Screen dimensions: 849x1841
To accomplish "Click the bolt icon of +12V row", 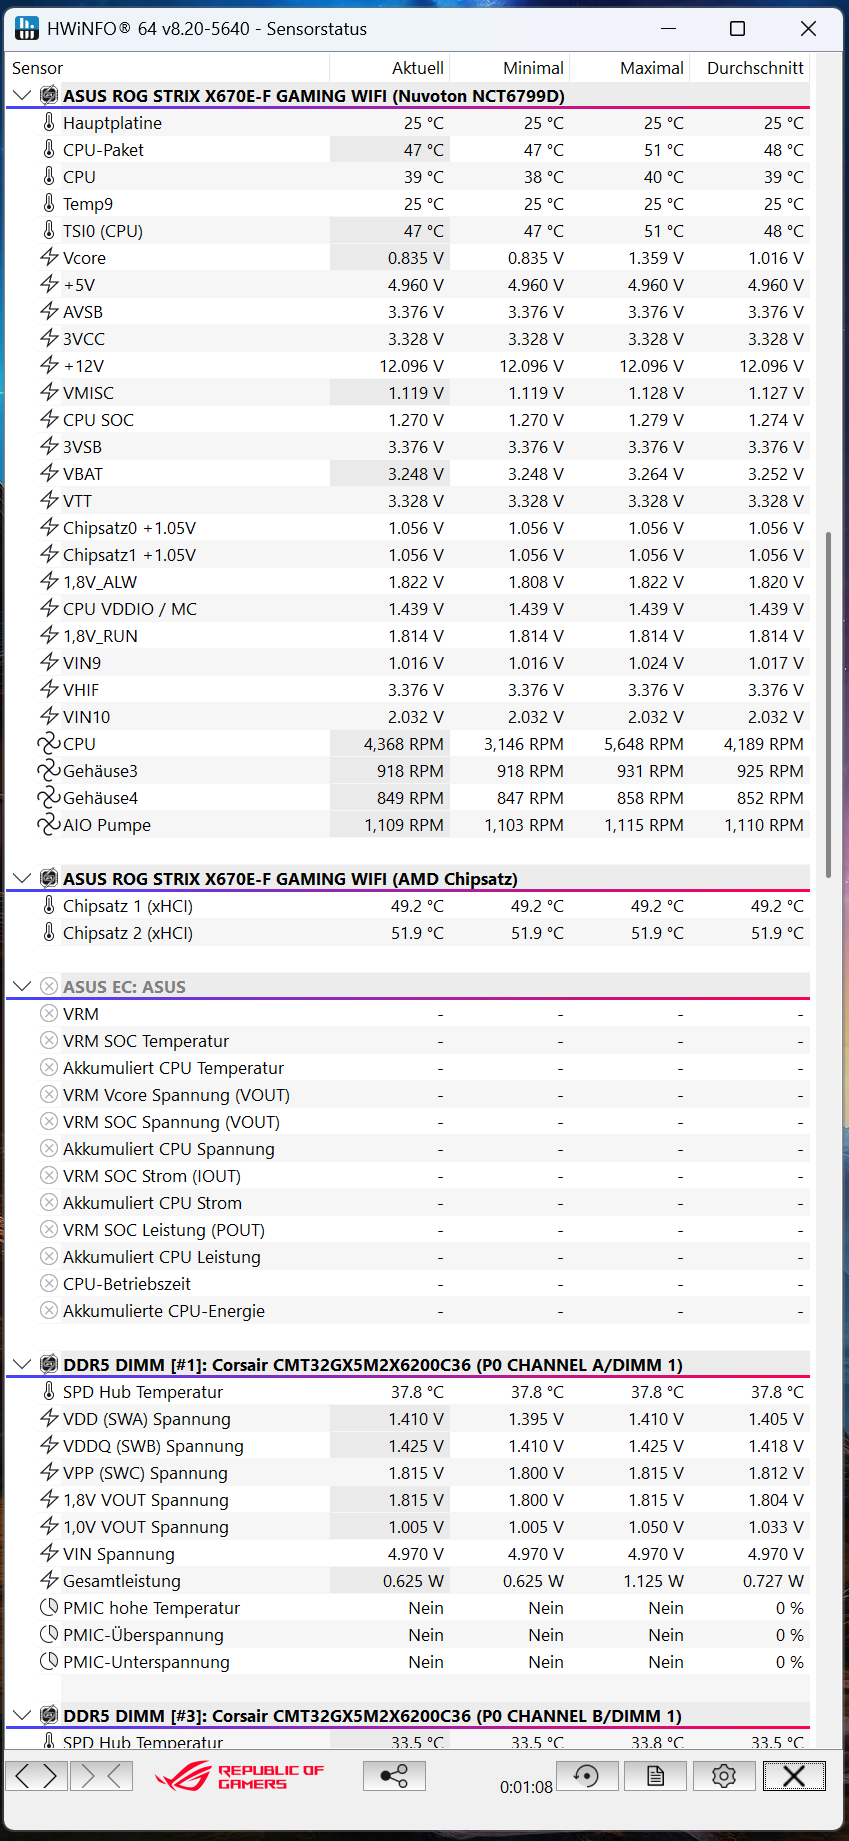I will [49, 365].
